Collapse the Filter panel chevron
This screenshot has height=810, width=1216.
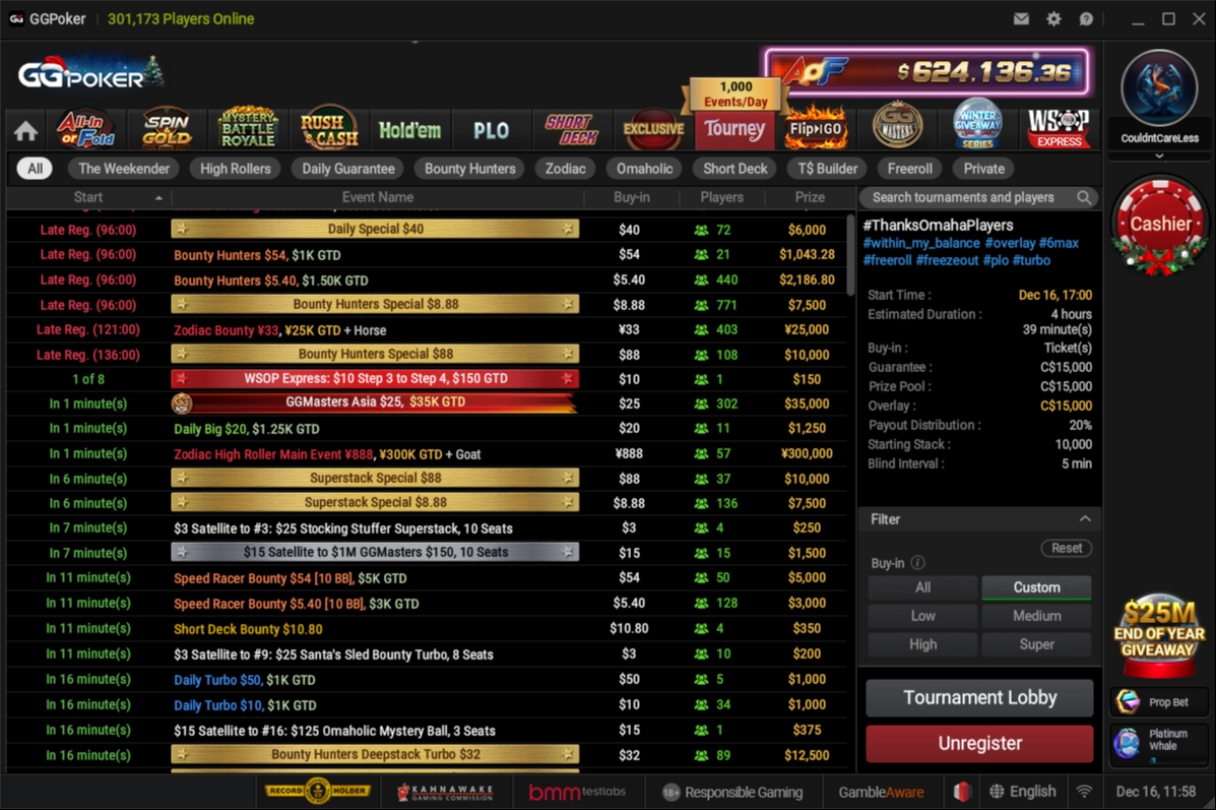tap(1084, 519)
